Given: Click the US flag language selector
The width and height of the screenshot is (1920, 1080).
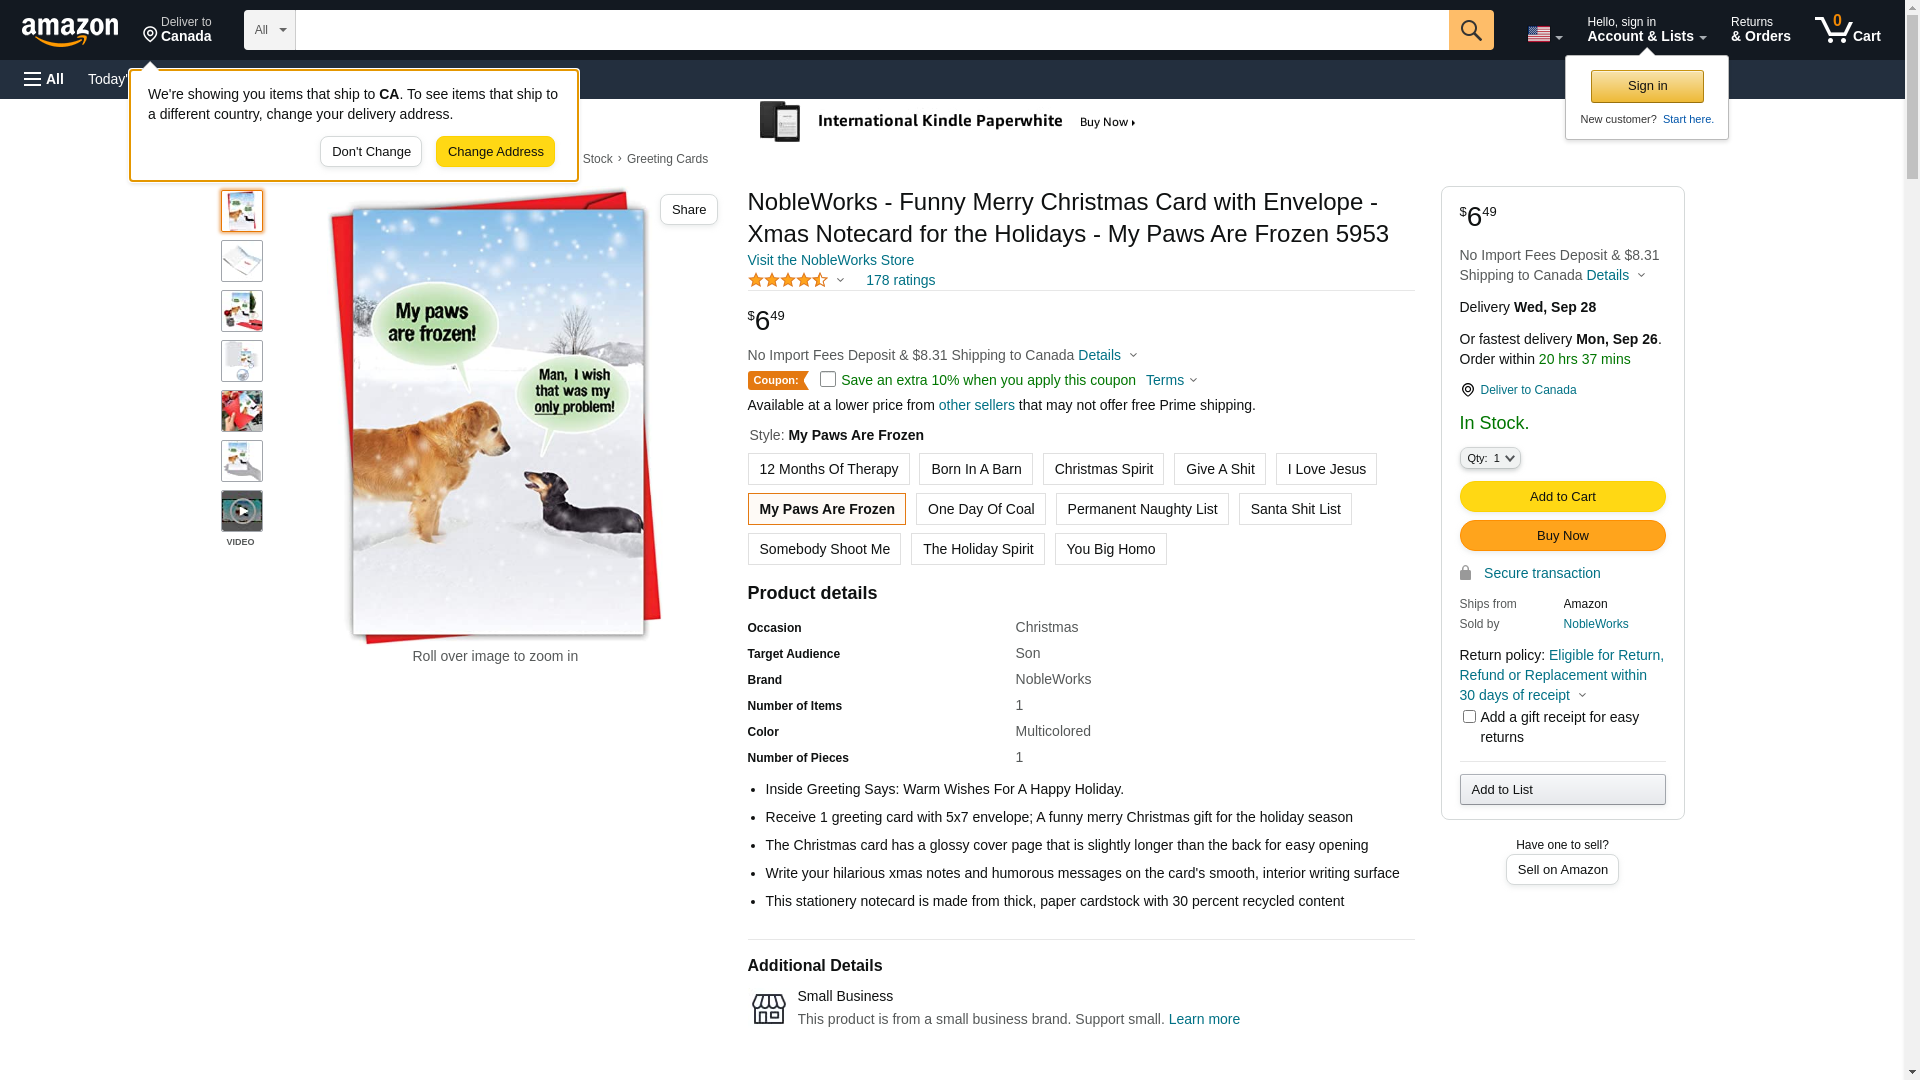Looking at the screenshot, I should point(1543,34).
